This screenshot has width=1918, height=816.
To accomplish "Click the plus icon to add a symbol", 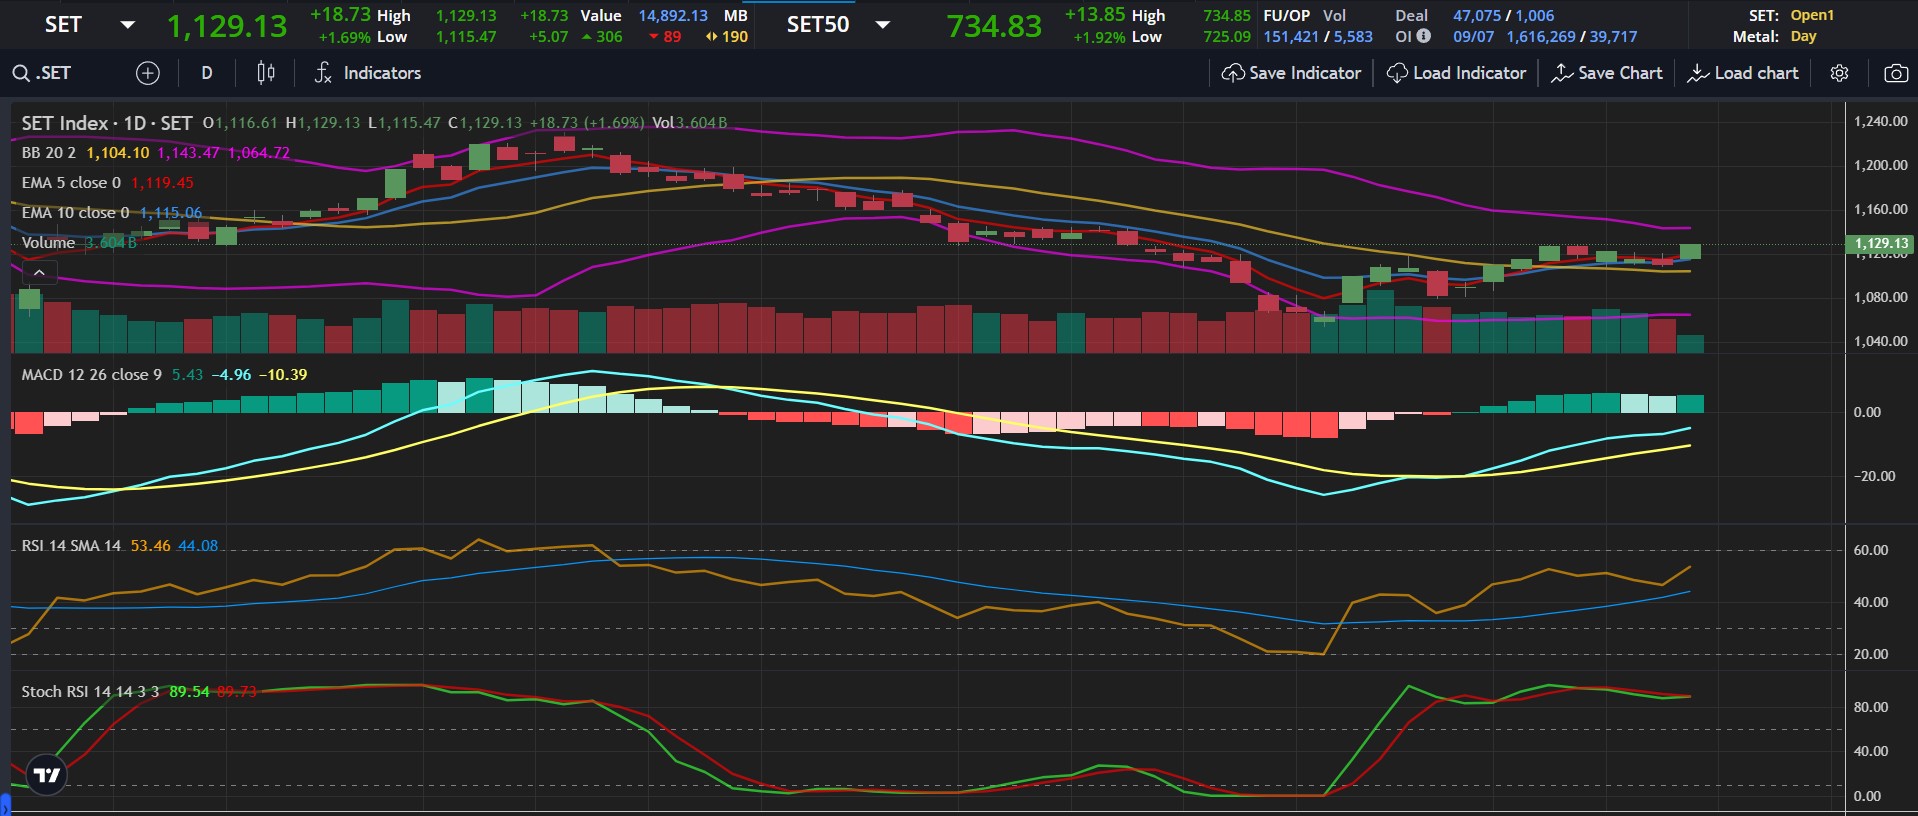I will tap(147, 73).
